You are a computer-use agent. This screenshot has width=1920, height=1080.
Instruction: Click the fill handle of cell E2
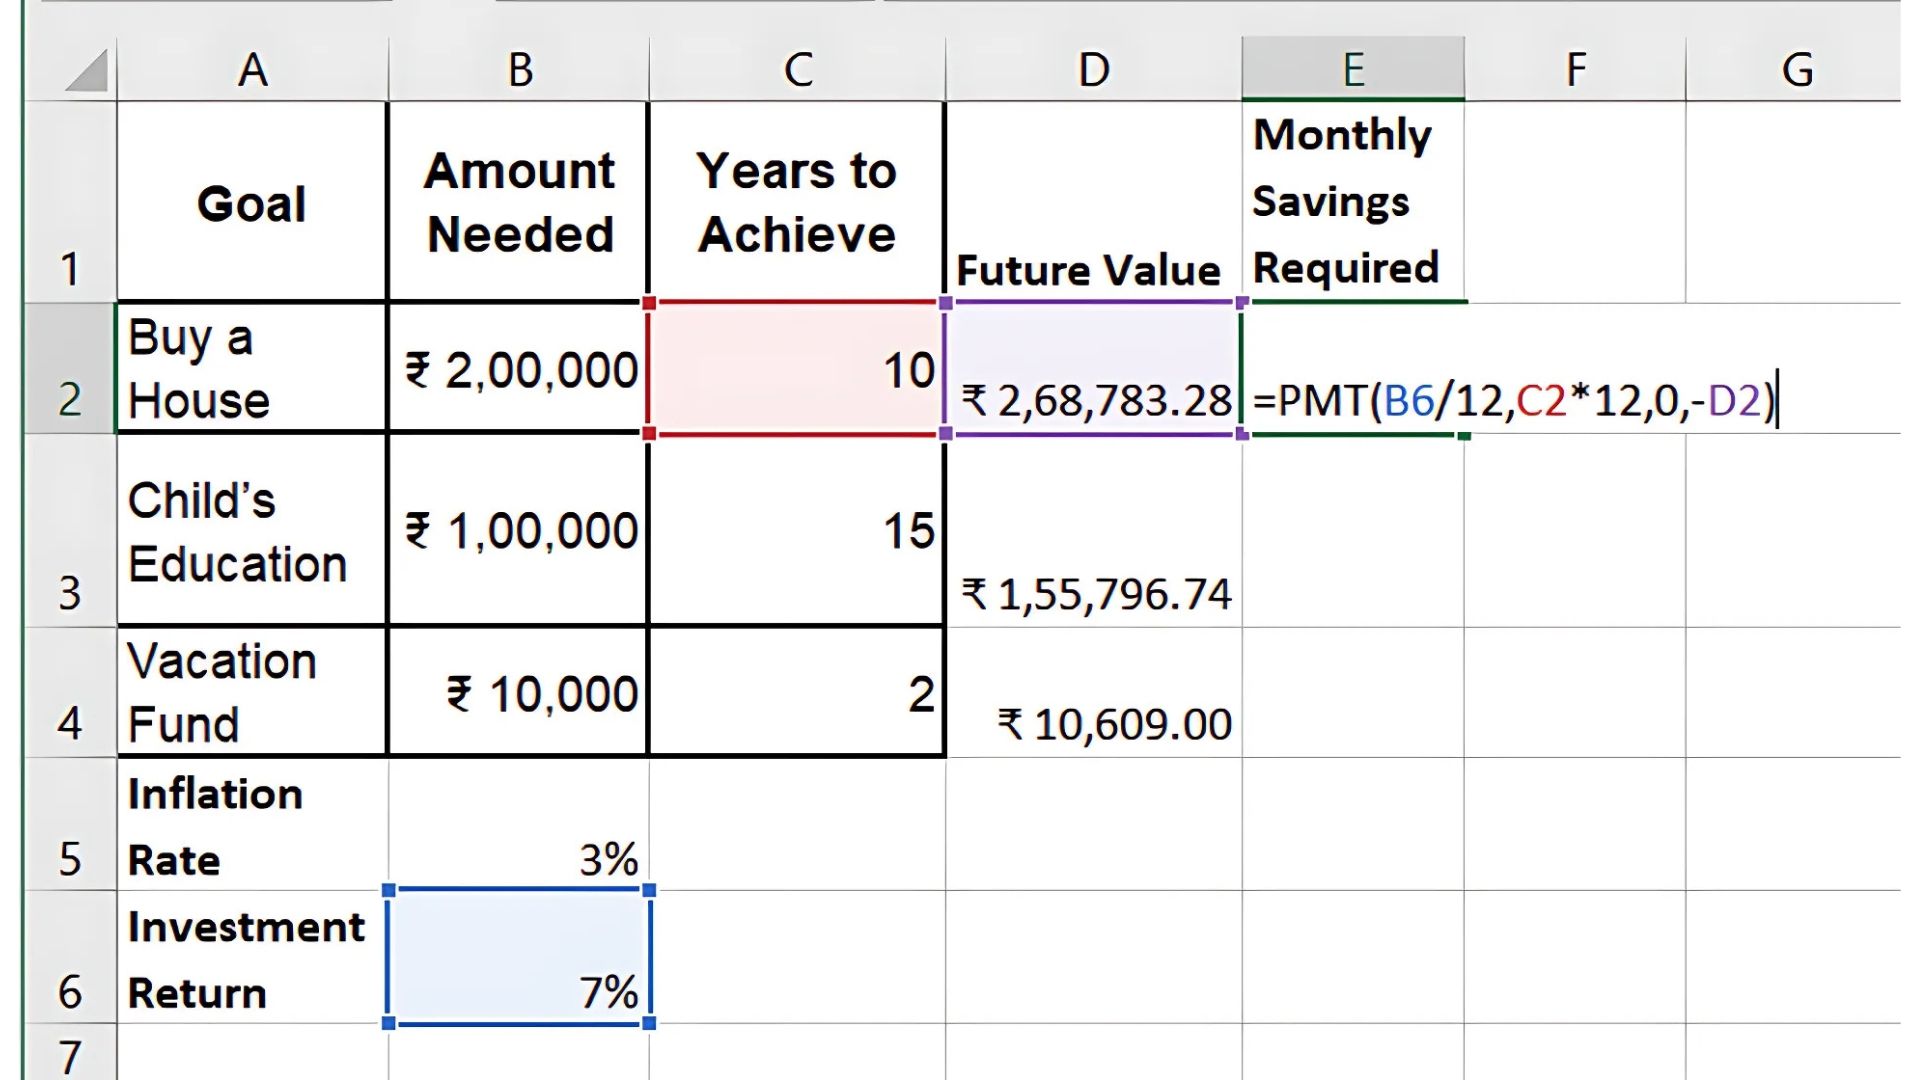tap(1464, 436)
